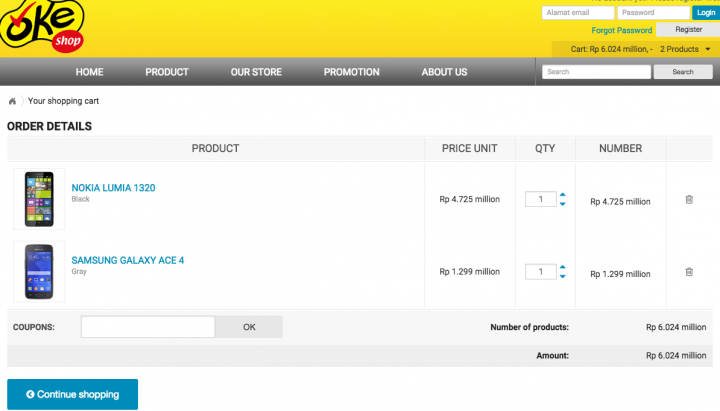Image resolution: width=720 pixels, height=411 pixels.
Task: Open the Forgot Password link
Action: 622,30
